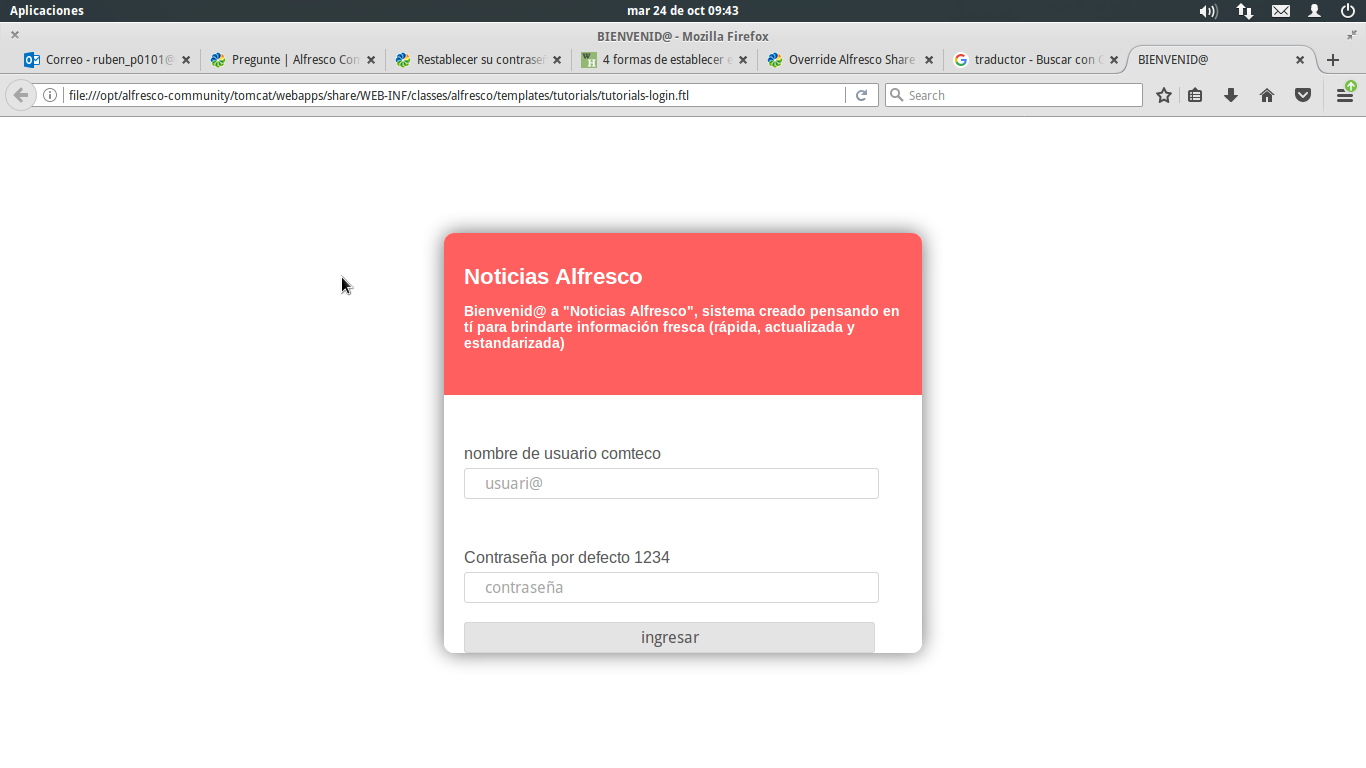Image resolution: width=1366 pixels, height=768 pixels.
Task: Close the Firefox window with X button
Action: pos(15,35)
